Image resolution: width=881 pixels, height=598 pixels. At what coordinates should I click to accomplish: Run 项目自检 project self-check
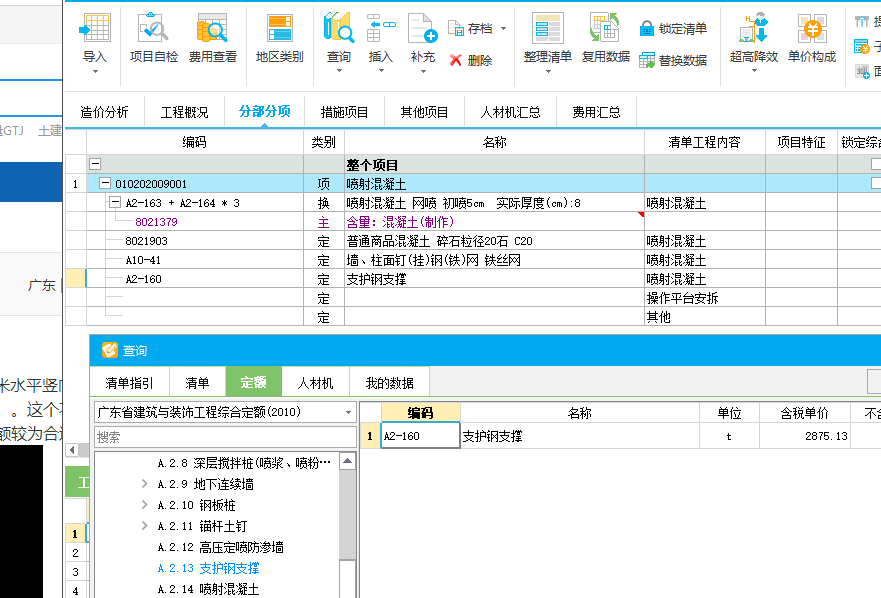point(153,38)
